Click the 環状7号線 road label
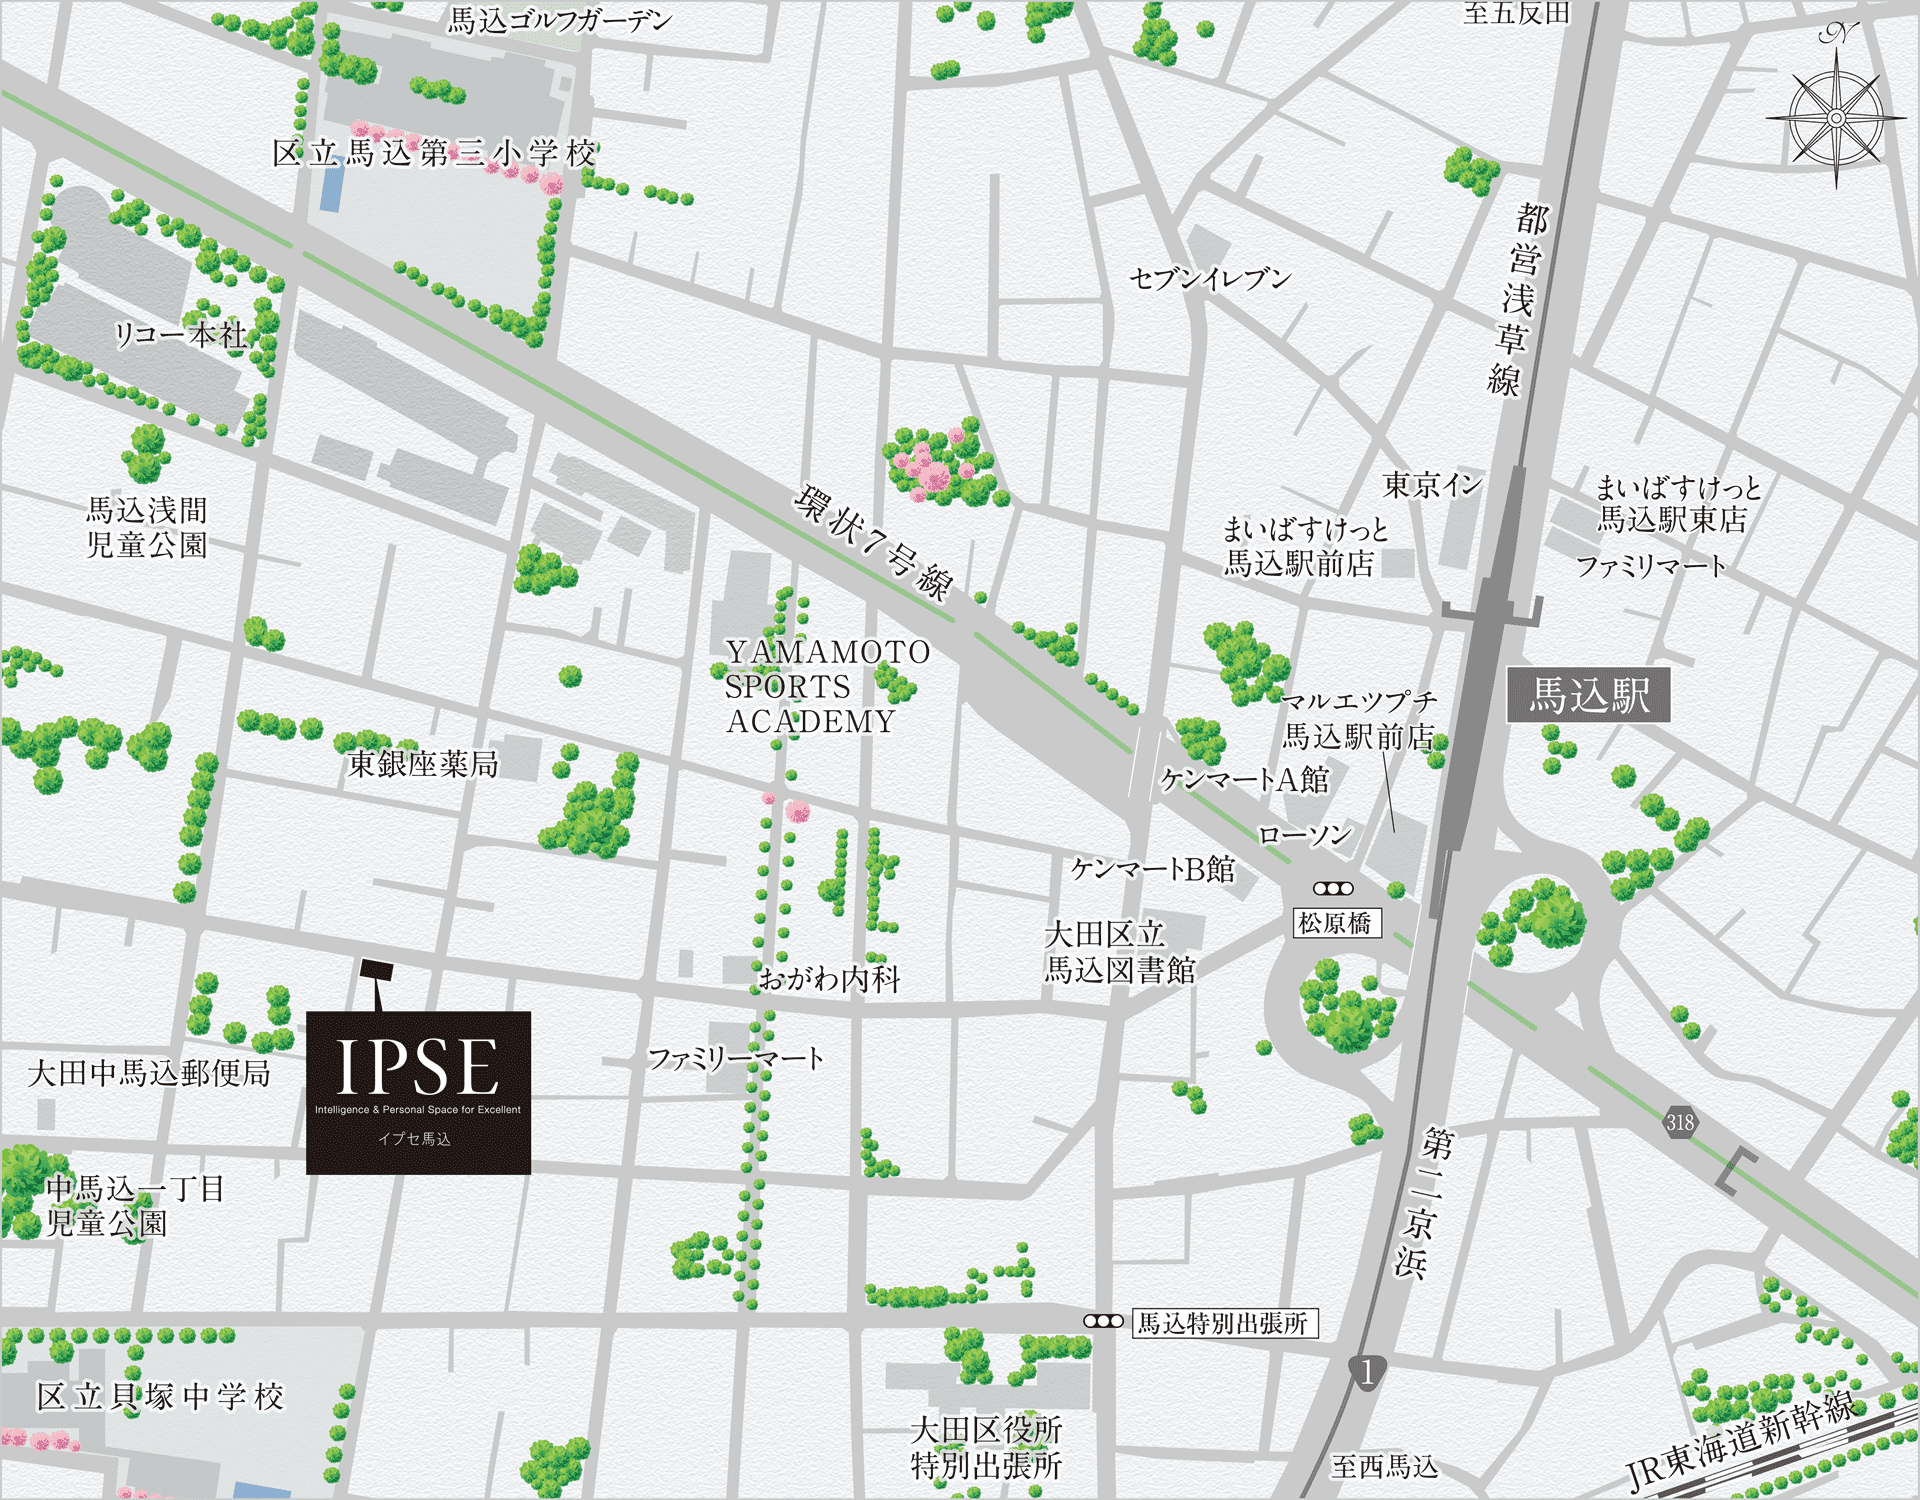Image resolution: width=1920 pixels, height=1500 pixels. click(x=874, y=543)
